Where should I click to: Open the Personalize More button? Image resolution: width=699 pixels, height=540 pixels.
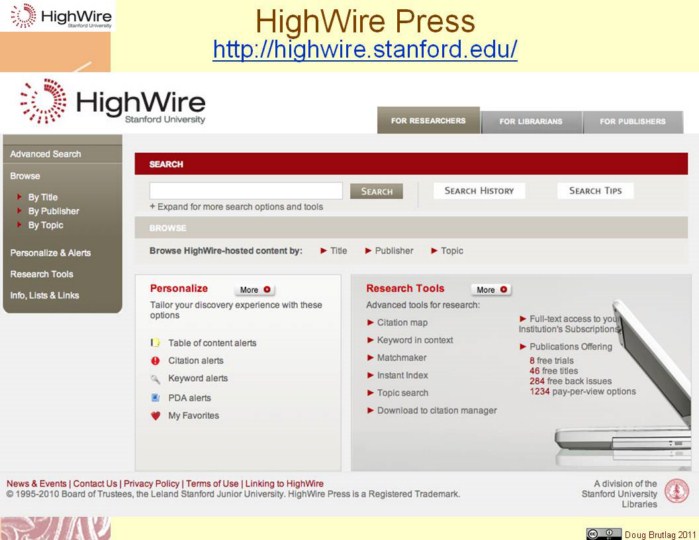[x=254, y=290]
